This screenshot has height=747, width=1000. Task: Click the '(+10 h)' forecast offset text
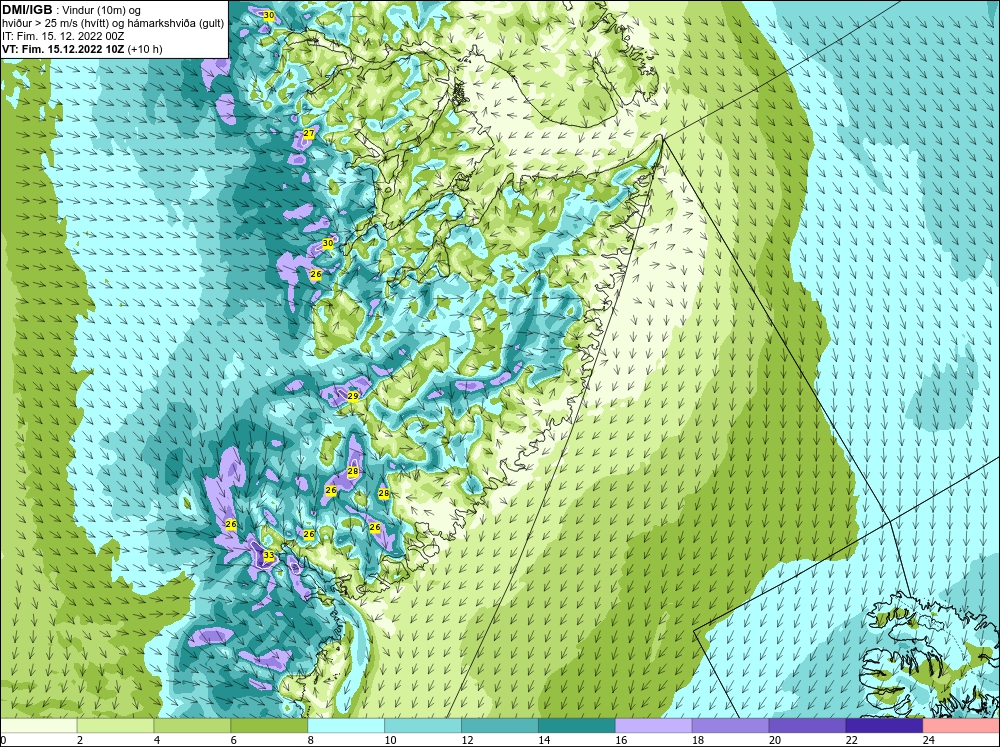145,49
